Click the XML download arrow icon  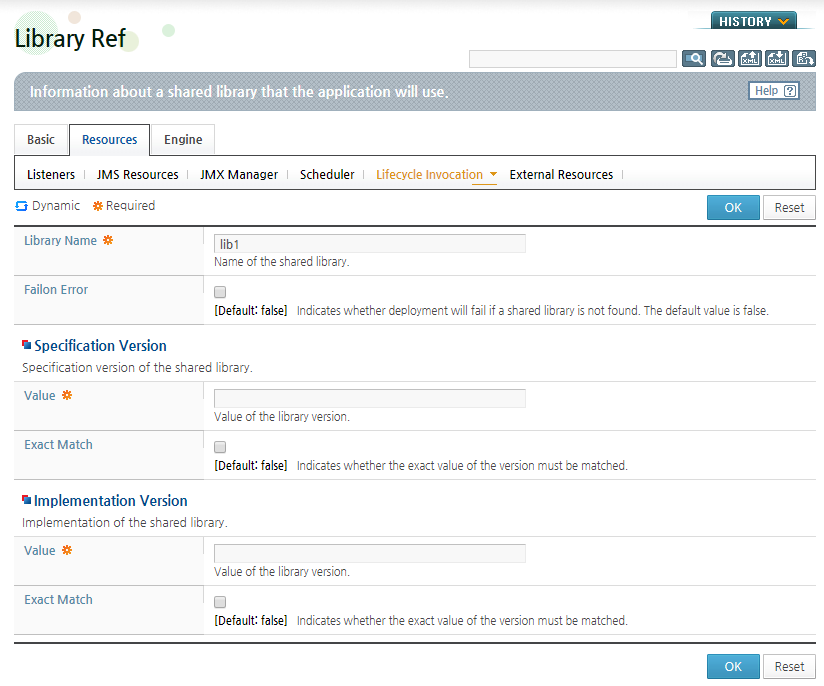coord(777,59)
